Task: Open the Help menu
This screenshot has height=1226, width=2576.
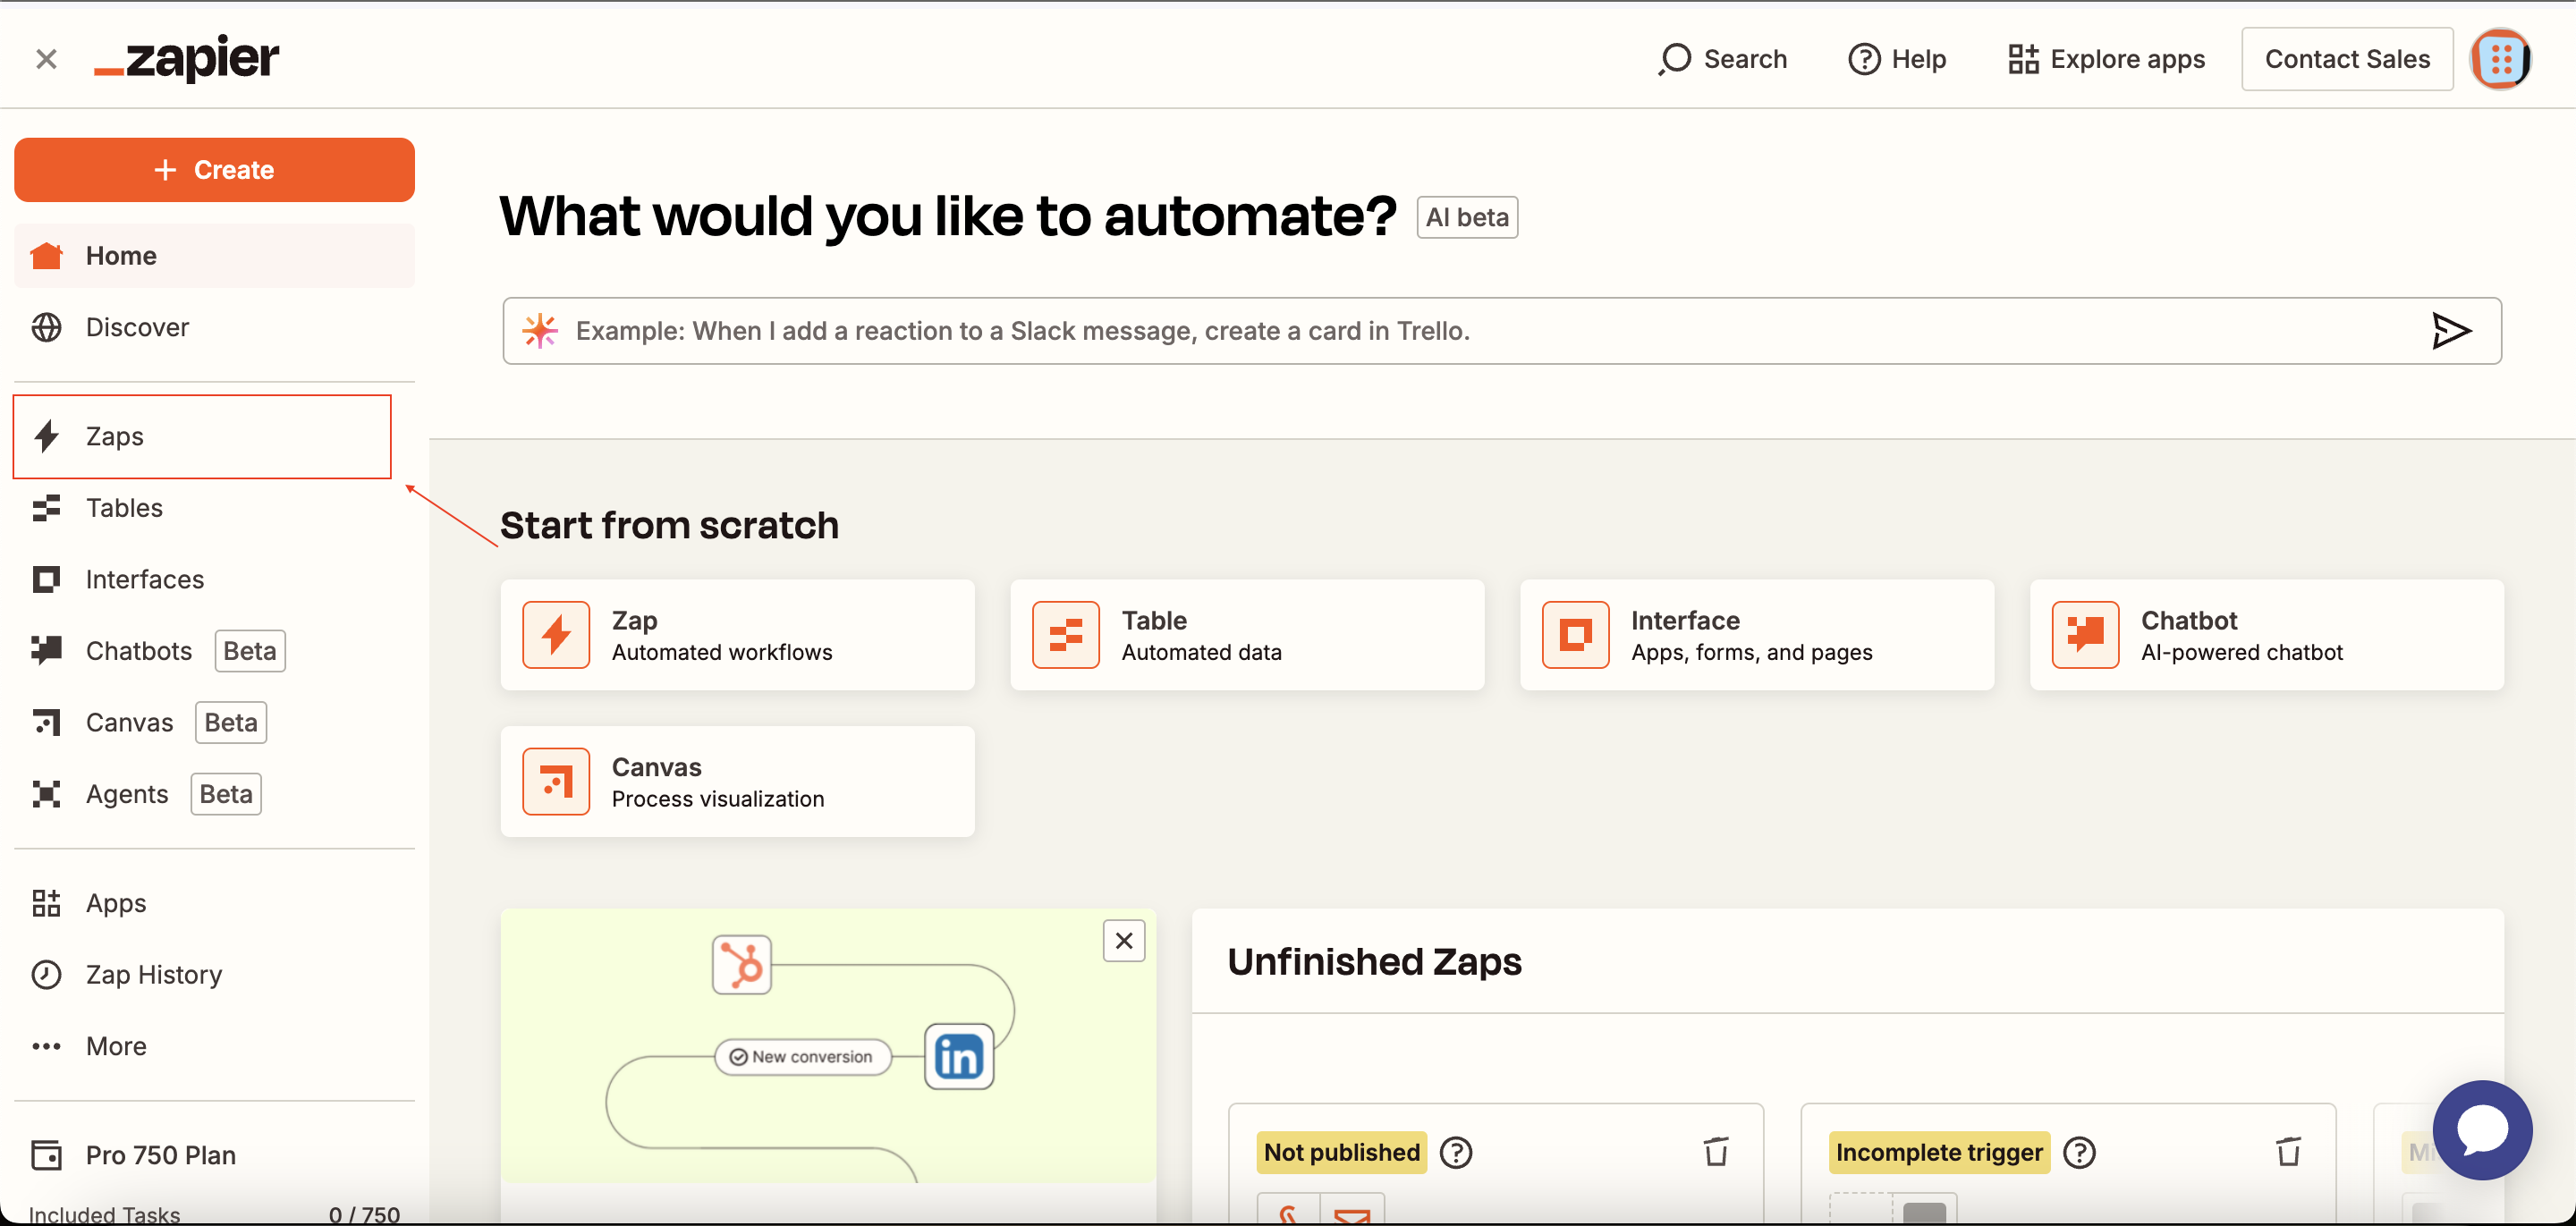Action: 1897,59
